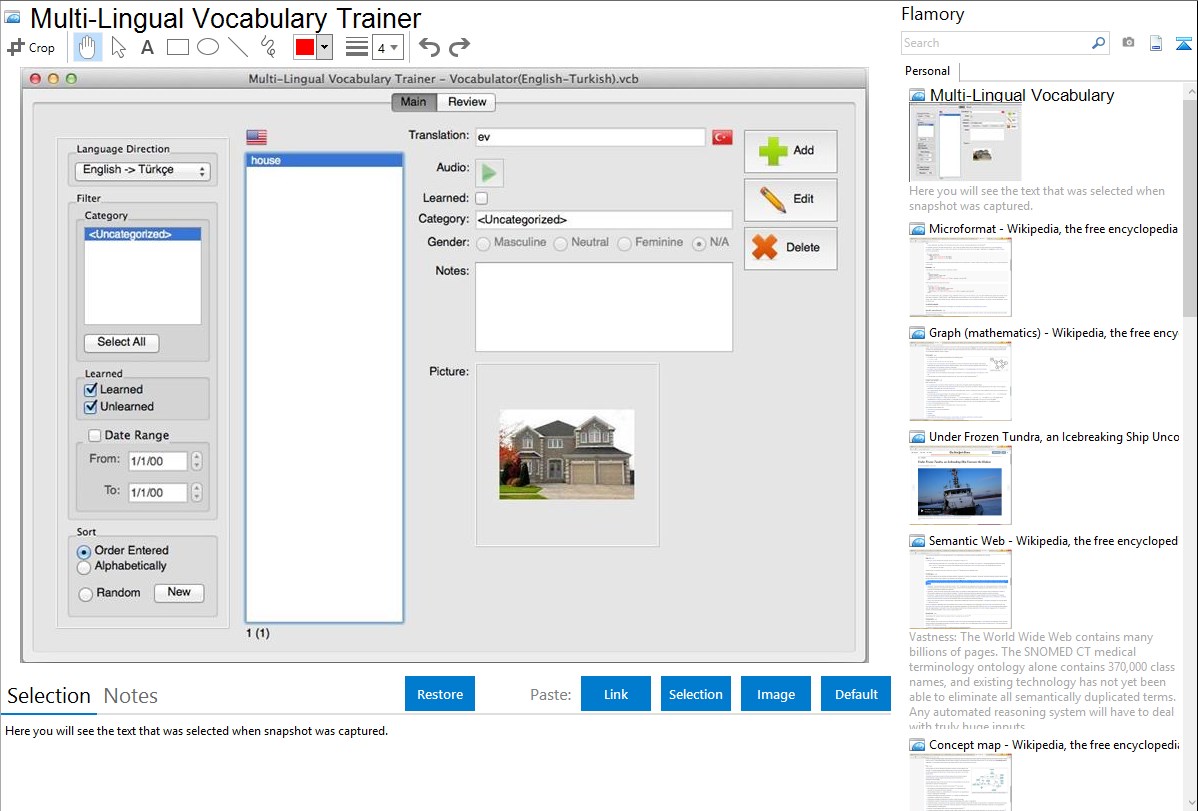Select the arrow pointer tool

[118, 47]
